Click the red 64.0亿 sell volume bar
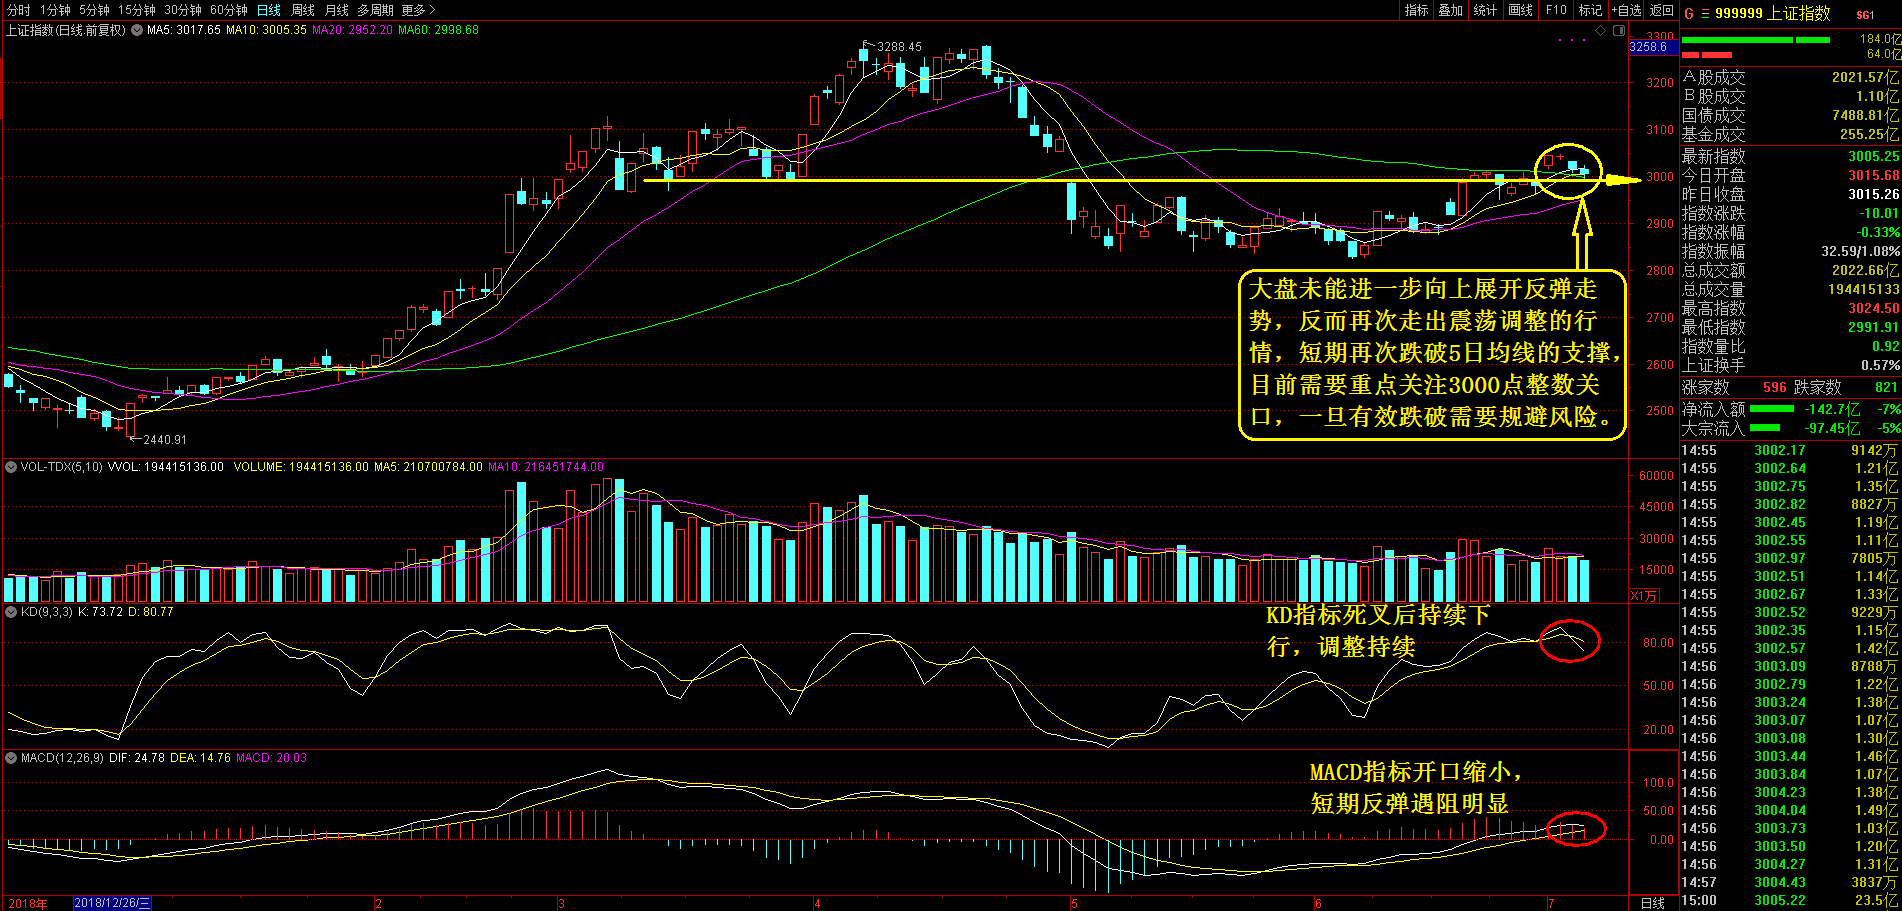 (1706, 54)
